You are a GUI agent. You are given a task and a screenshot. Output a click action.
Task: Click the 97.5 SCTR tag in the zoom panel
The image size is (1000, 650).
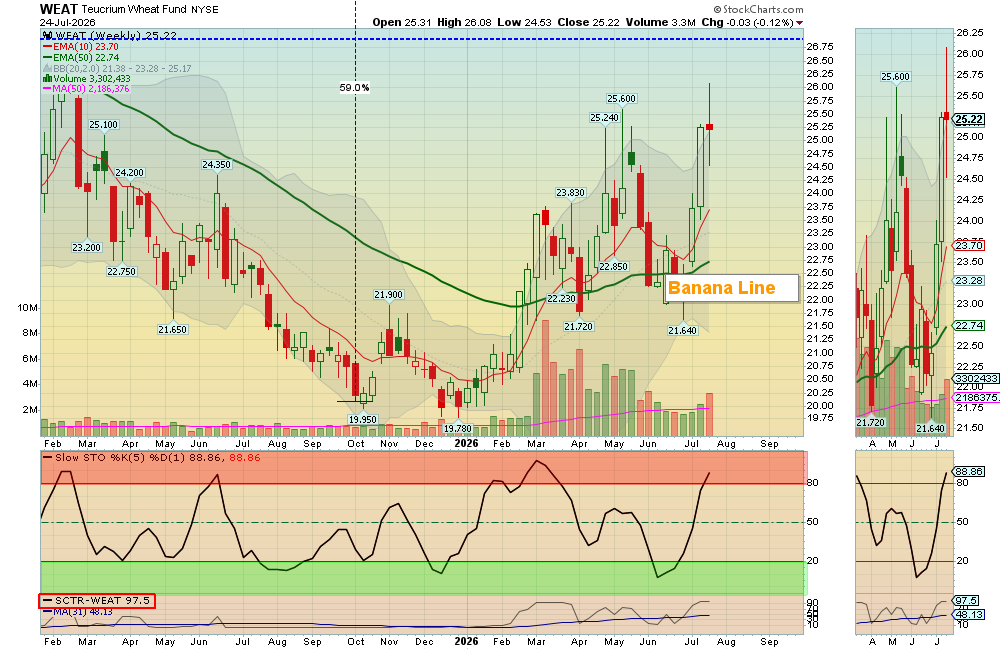[x=966, y=600]
